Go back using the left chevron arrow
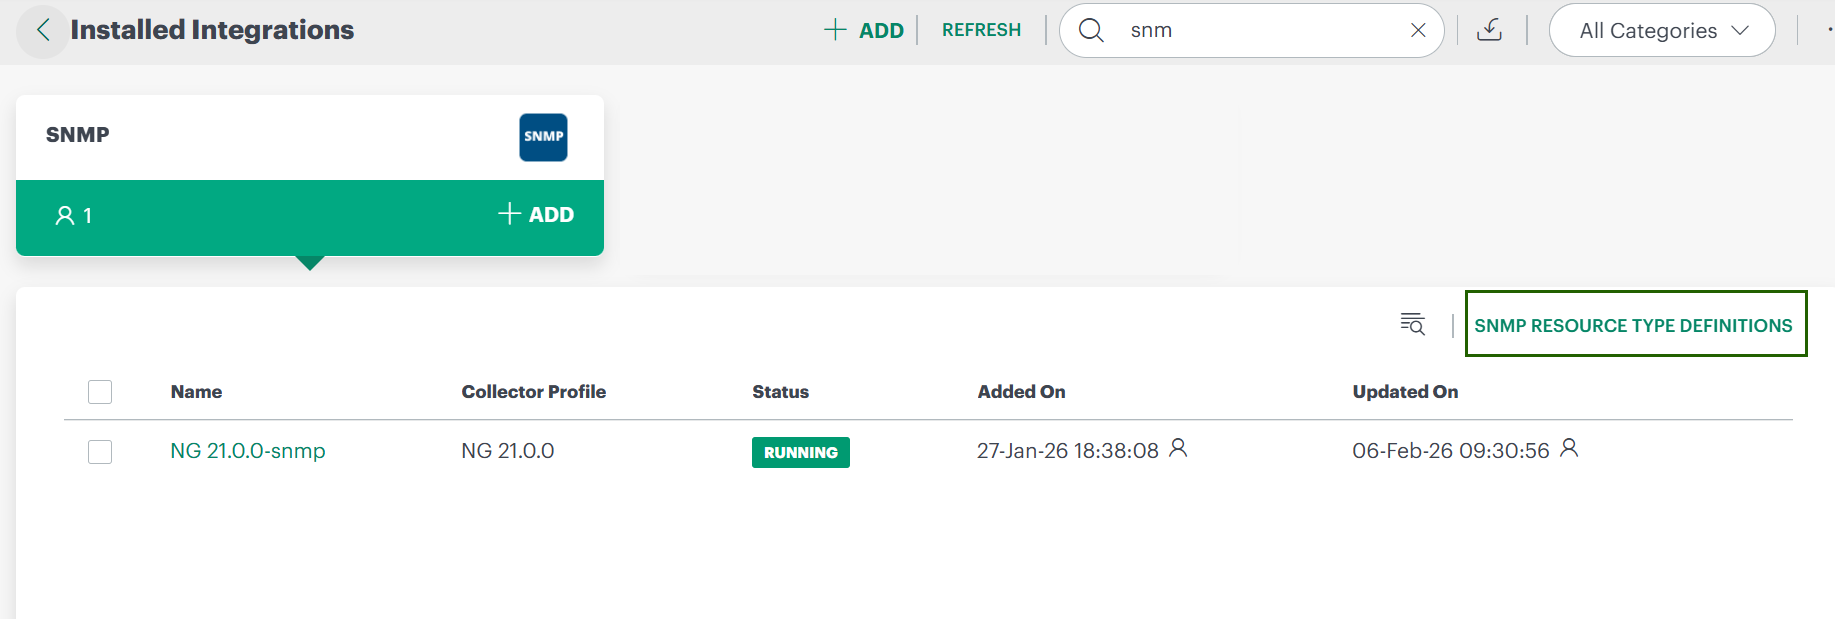Screen dimensions: 1835x619 (x=43, y=31)
